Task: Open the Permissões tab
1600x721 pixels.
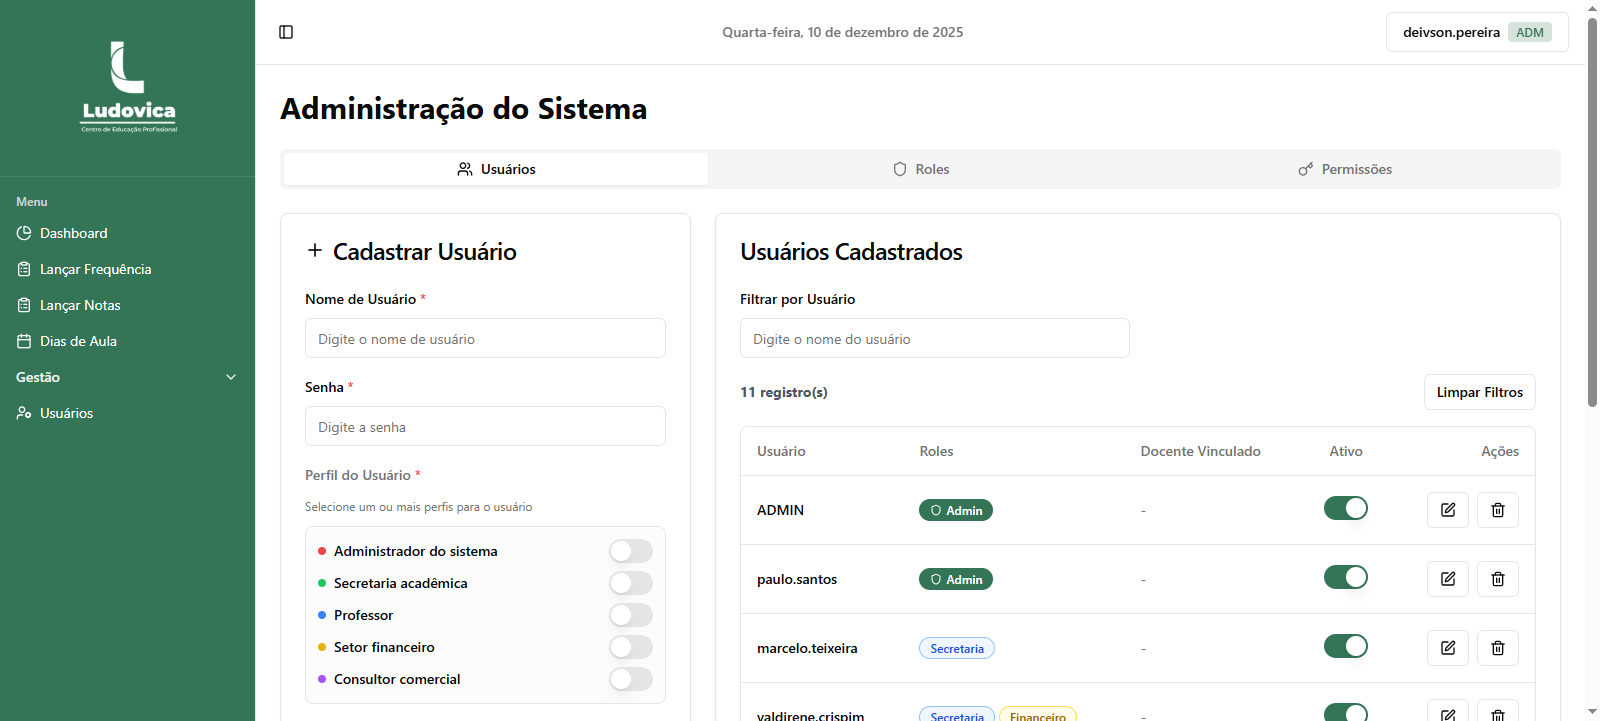Action: coord(1345,169)
